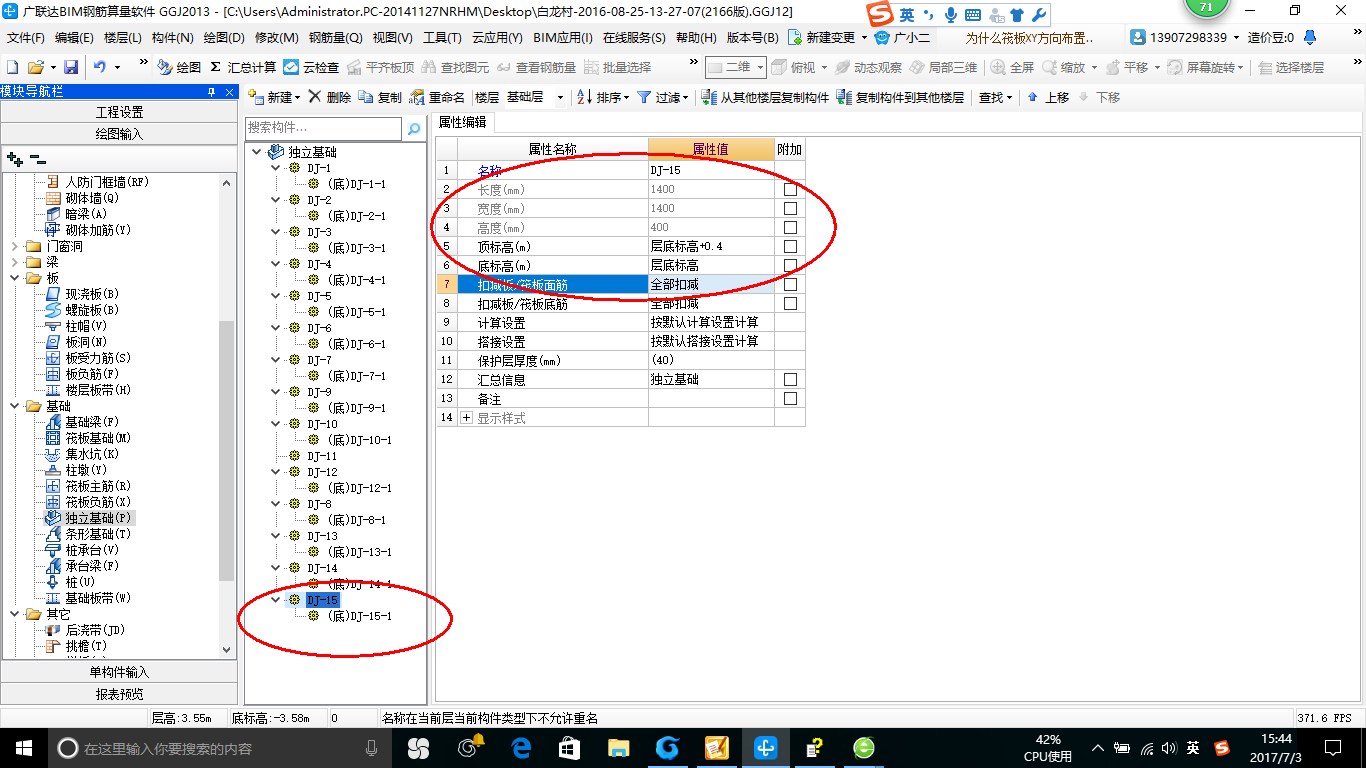The height and width of the screenshot is (768, 1366).
Task: Collapse the DJ-1 tree node
Action: pyautogui.click(x=276, y=168)
